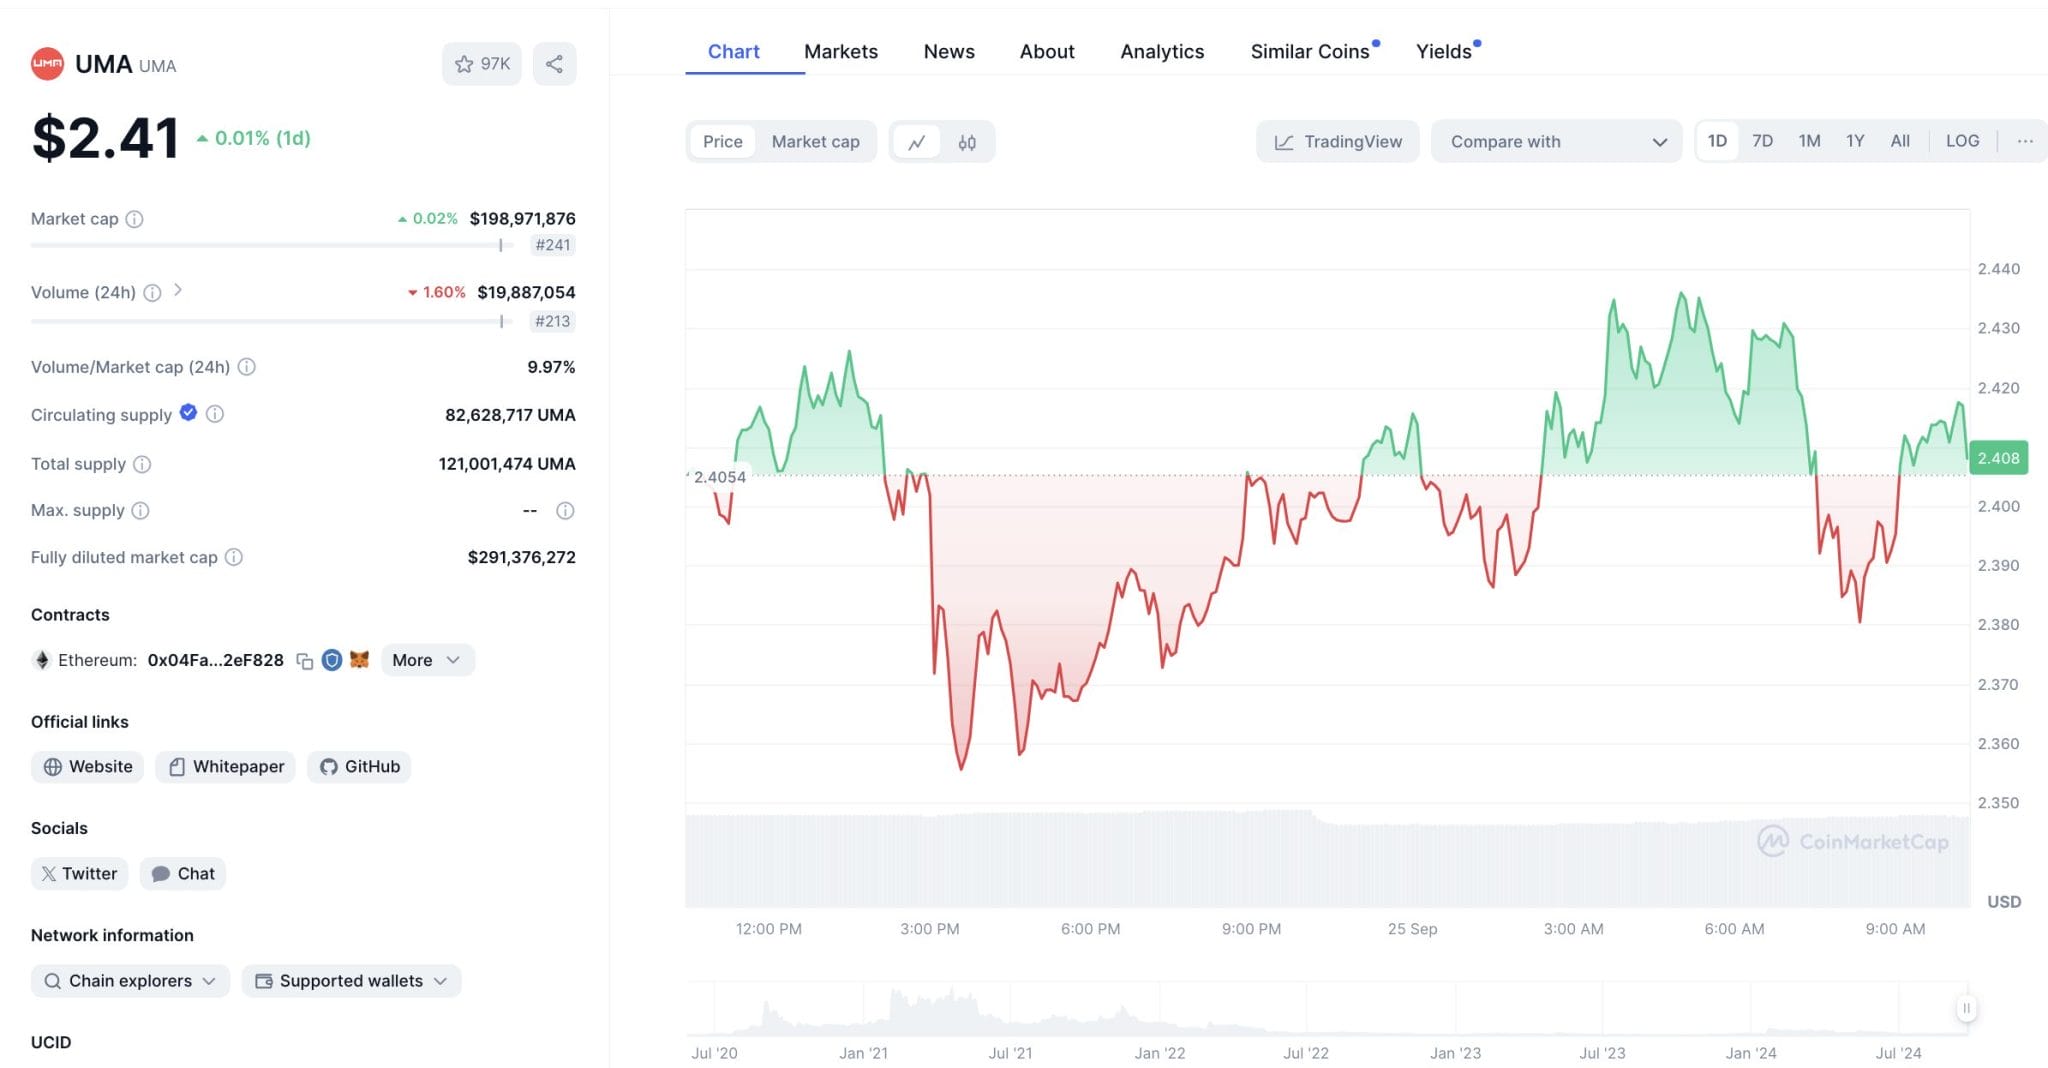The height and width of the screenshot is (1068, 2048).
Task: Open the About tab
Action: [x=1047, y=52]
